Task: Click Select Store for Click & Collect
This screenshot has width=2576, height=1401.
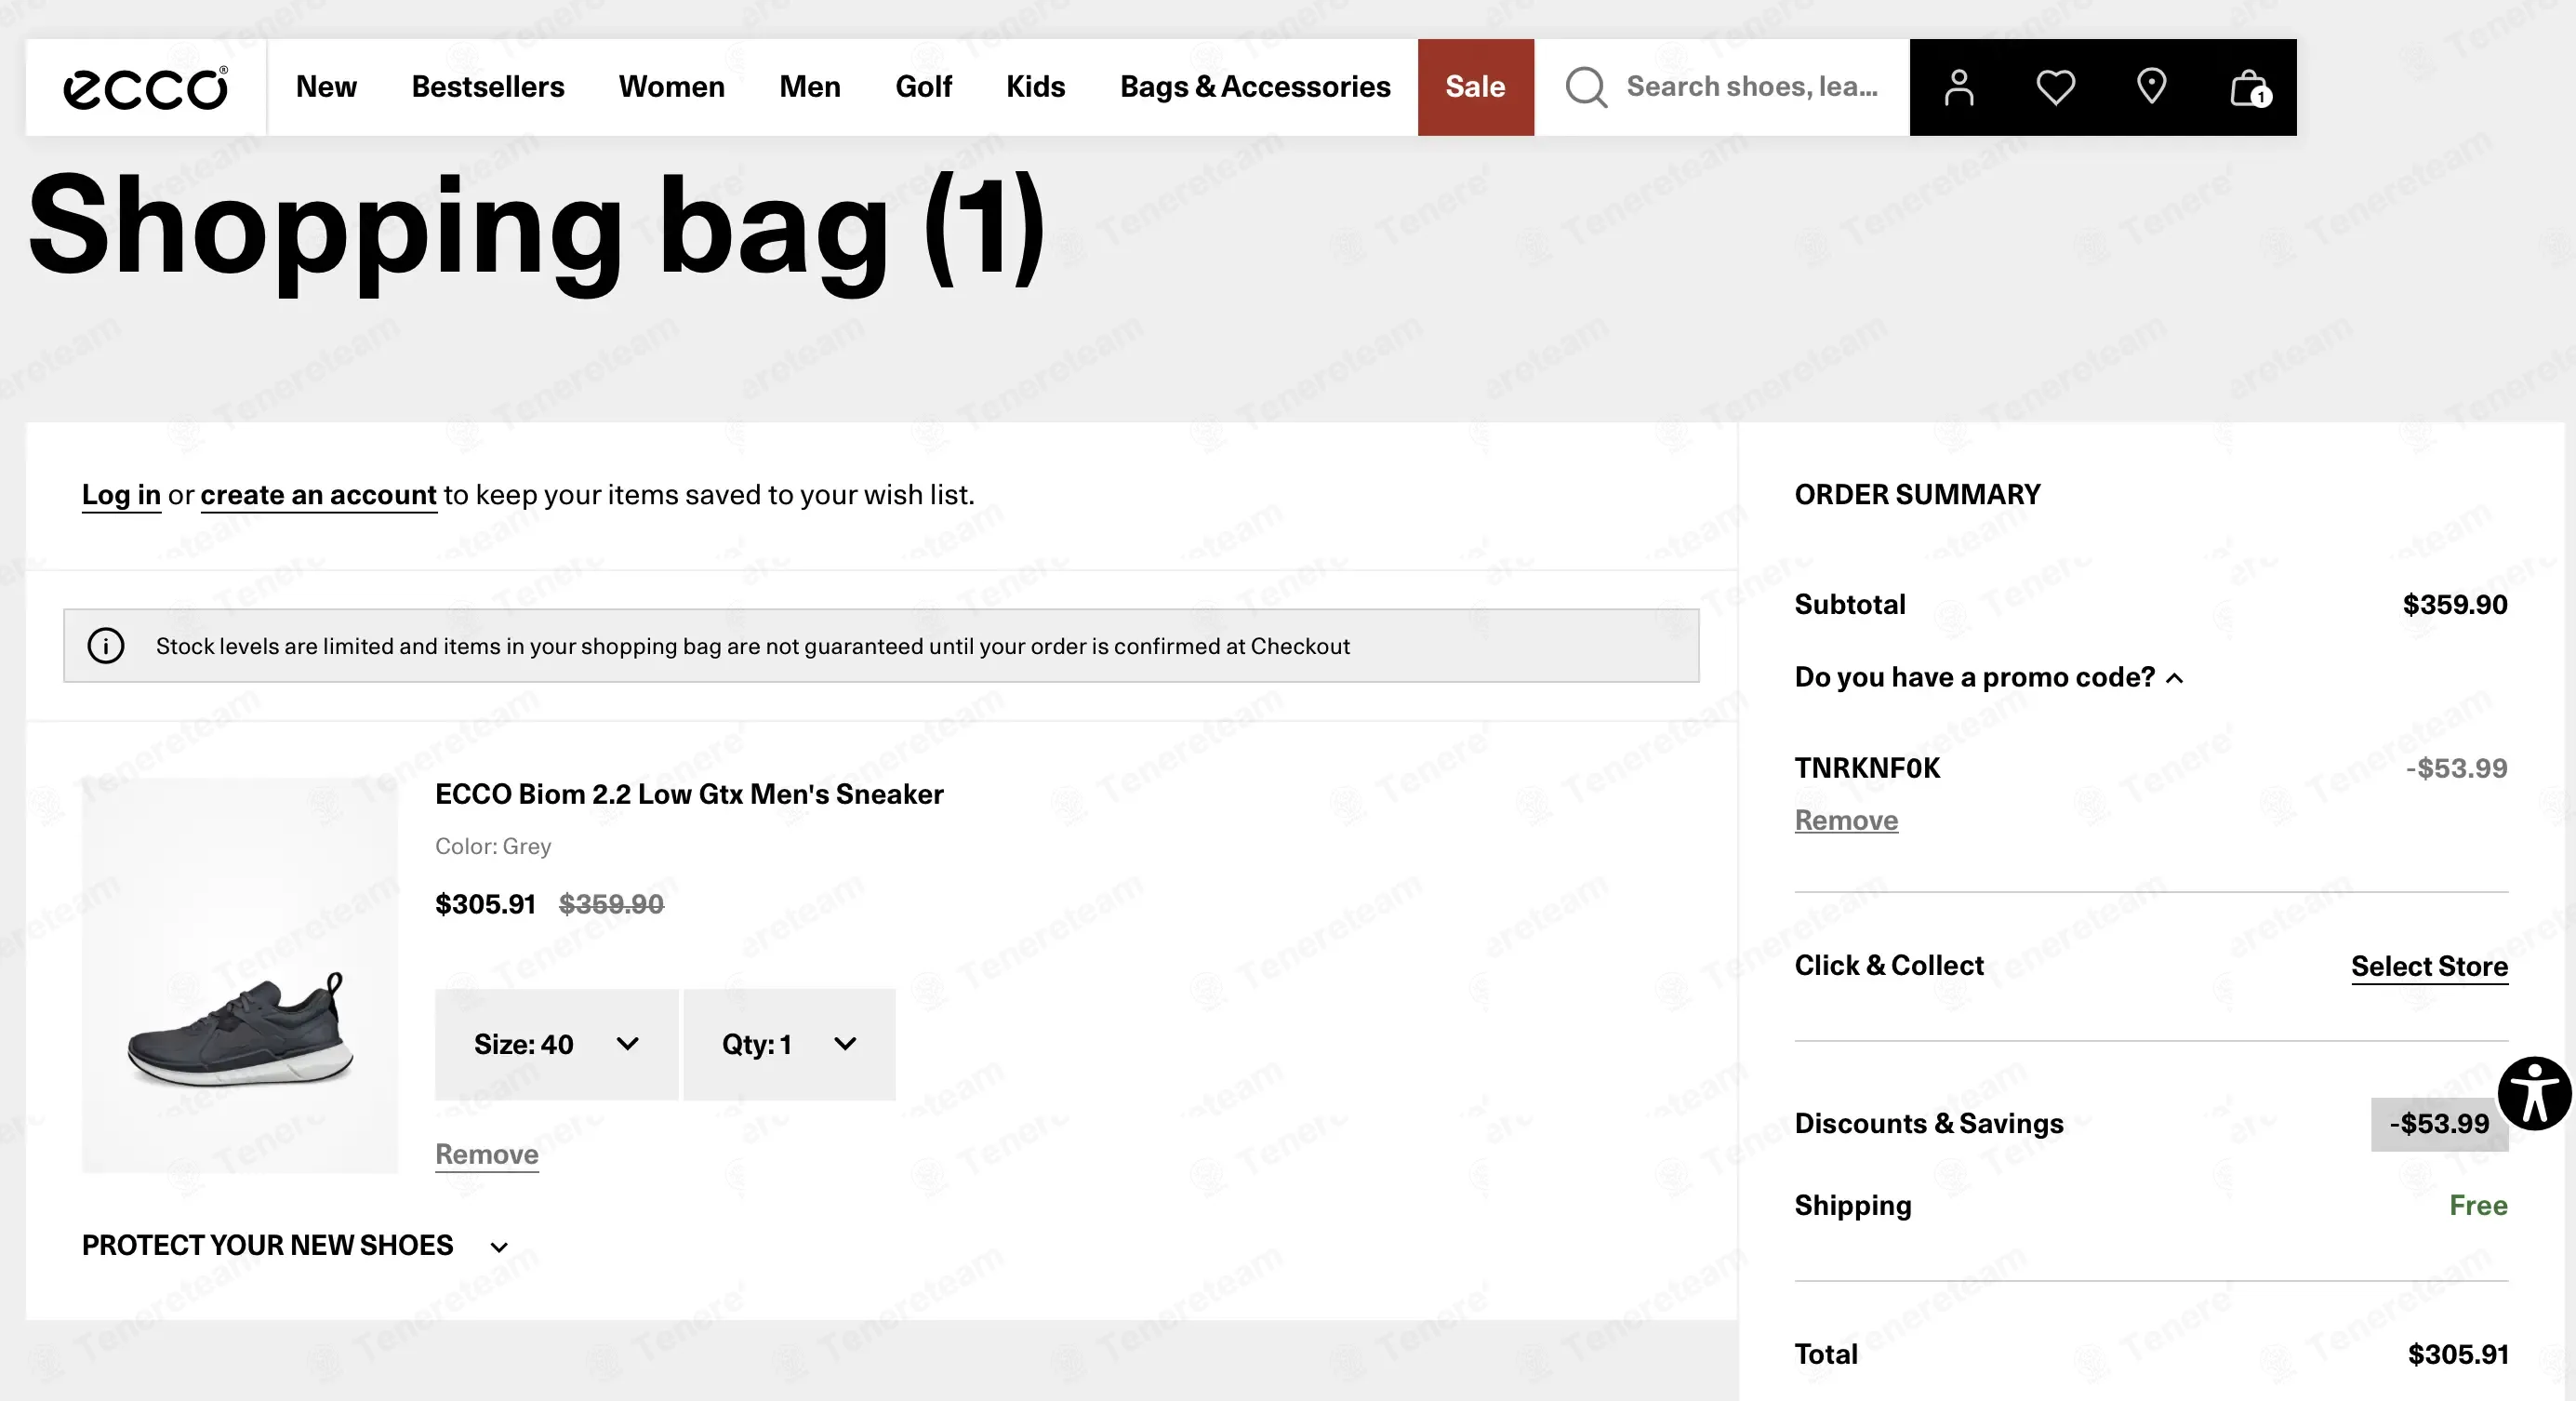Action: click(2429, 966)
